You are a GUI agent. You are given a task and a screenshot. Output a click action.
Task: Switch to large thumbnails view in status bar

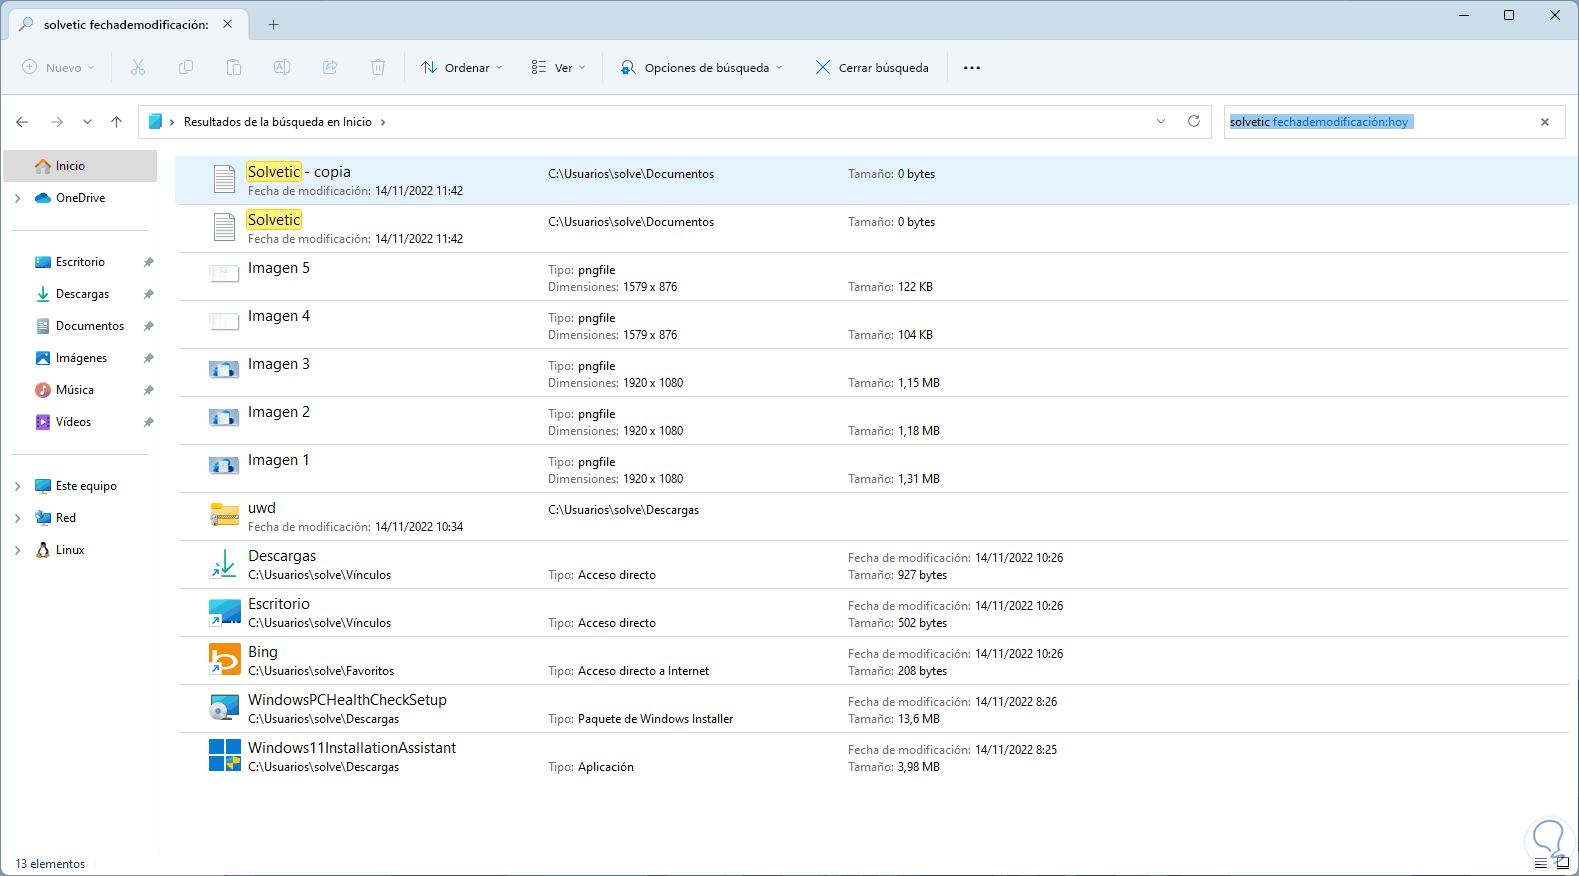click(1562, 863)
